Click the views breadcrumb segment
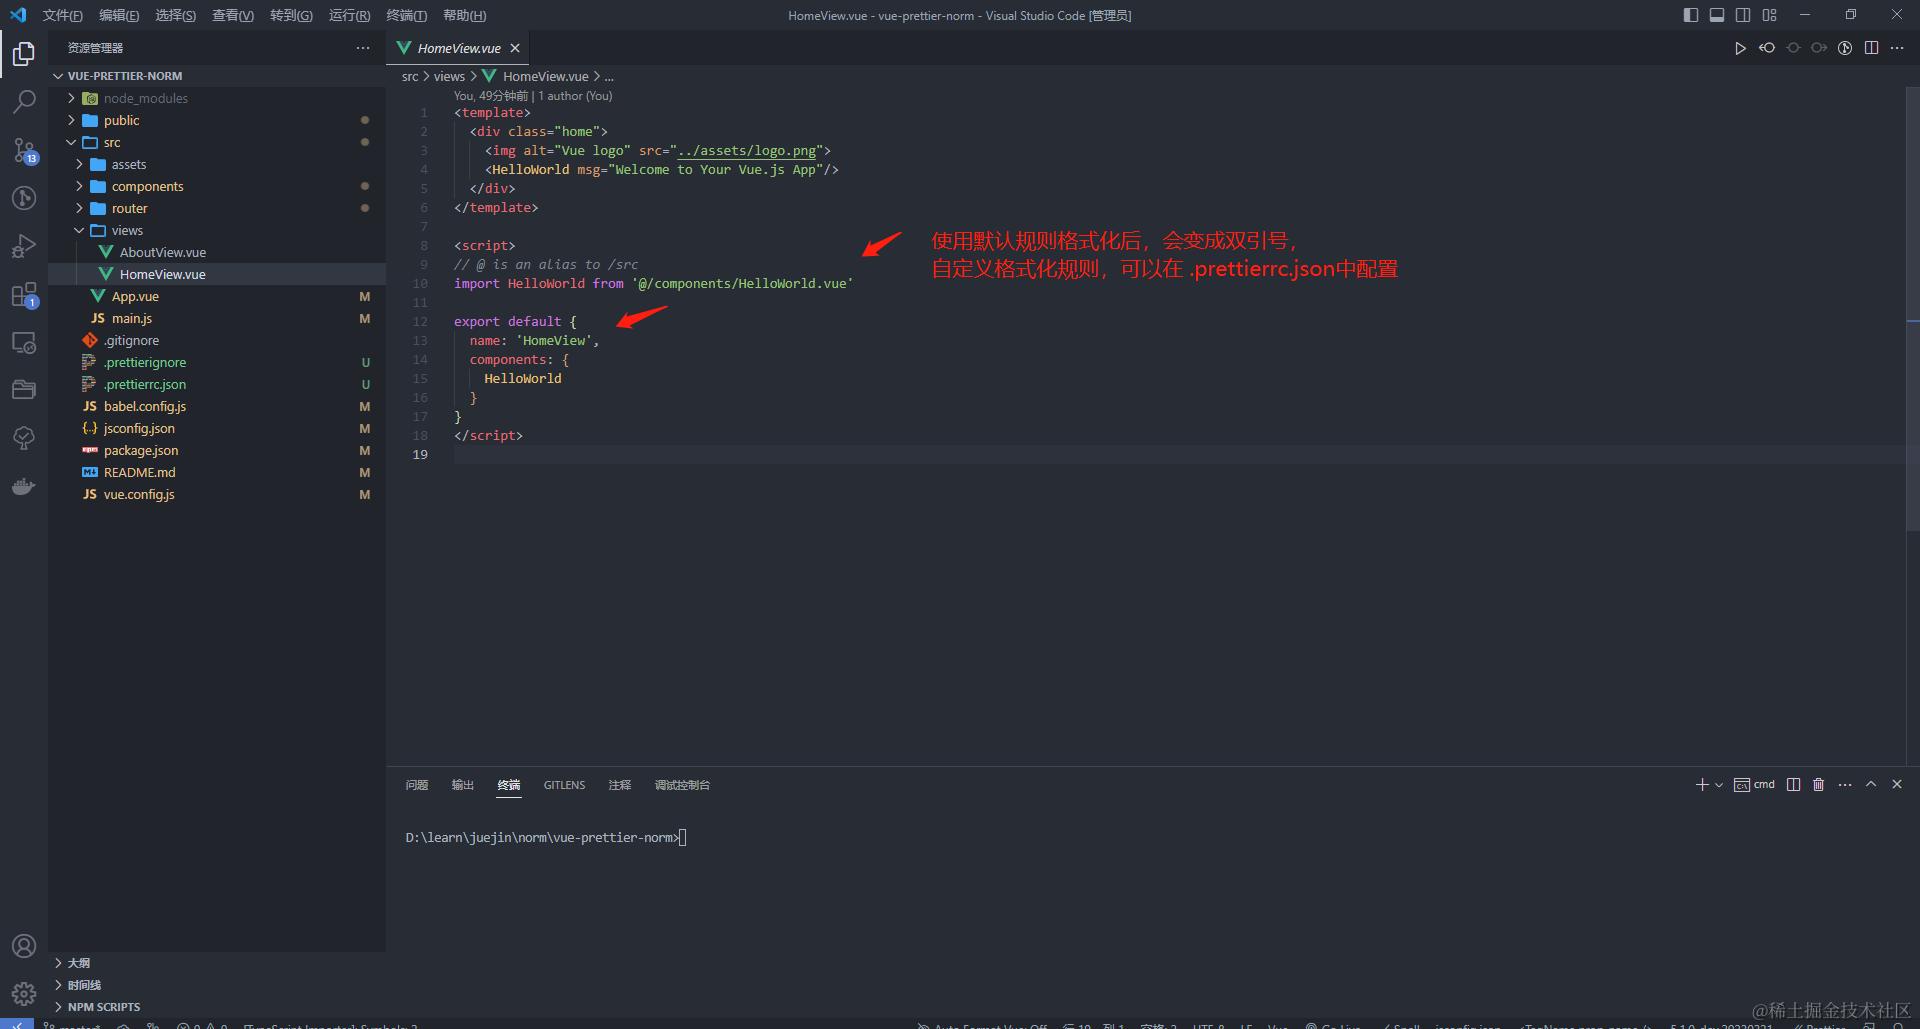Screen dimensions: 1920x1029 coord(449,76)
